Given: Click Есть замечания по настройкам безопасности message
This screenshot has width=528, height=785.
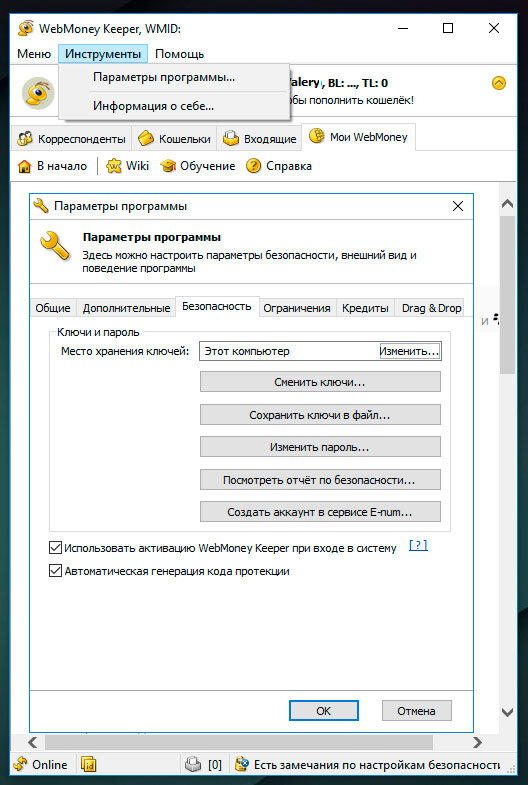Looking at the screenshot, I should click(377, 764).
